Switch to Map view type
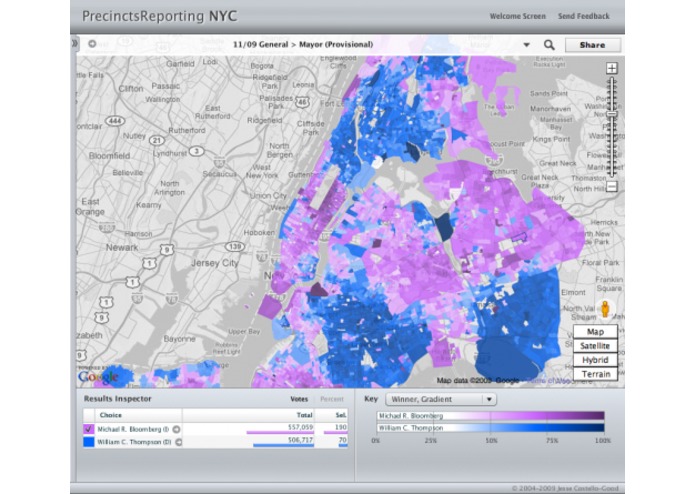 595,332
